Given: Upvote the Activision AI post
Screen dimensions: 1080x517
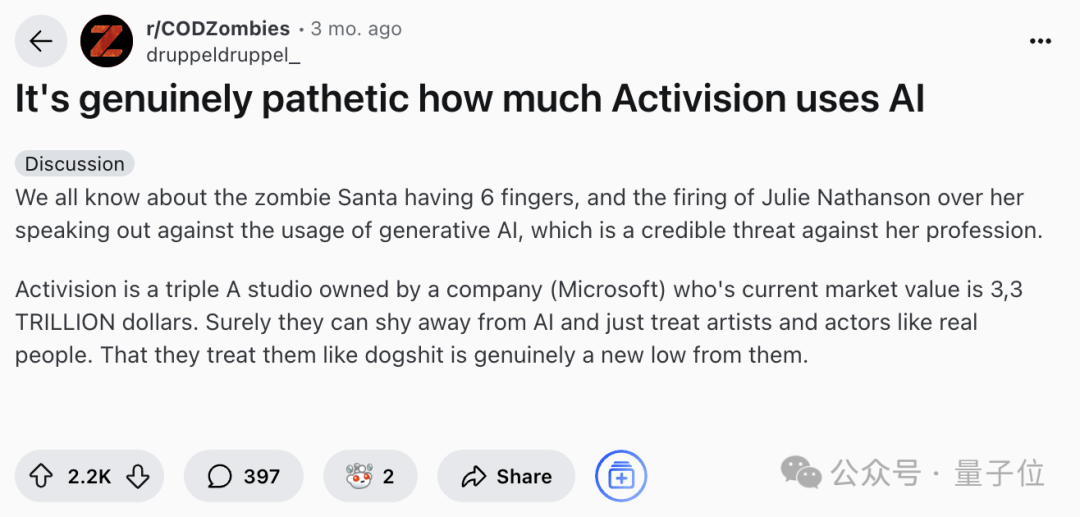Looking at the screenshot, I should 42,476.
